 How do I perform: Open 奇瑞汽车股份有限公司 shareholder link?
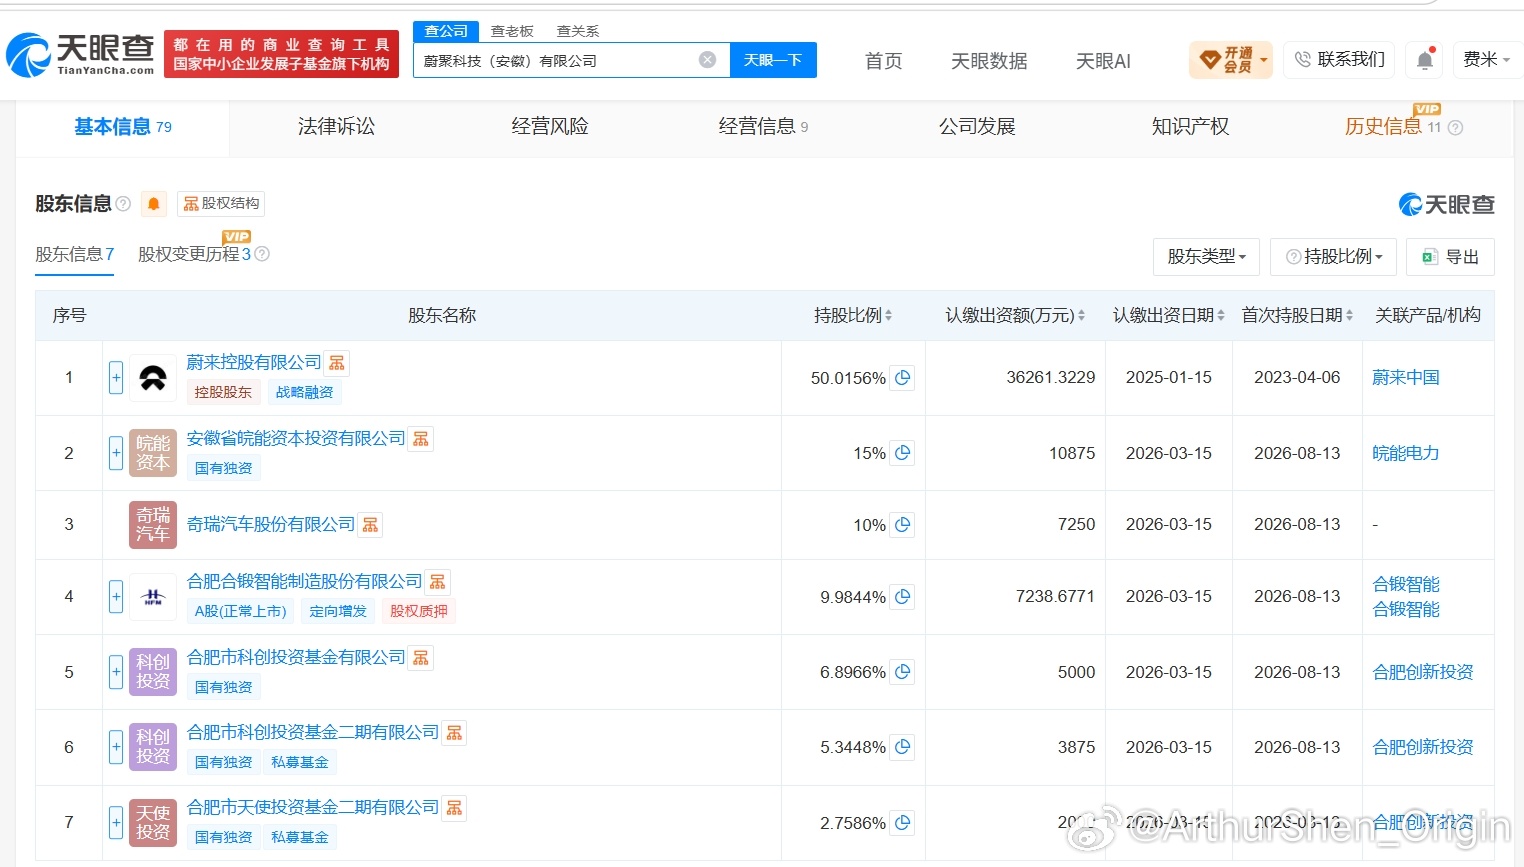coord(271,525)
